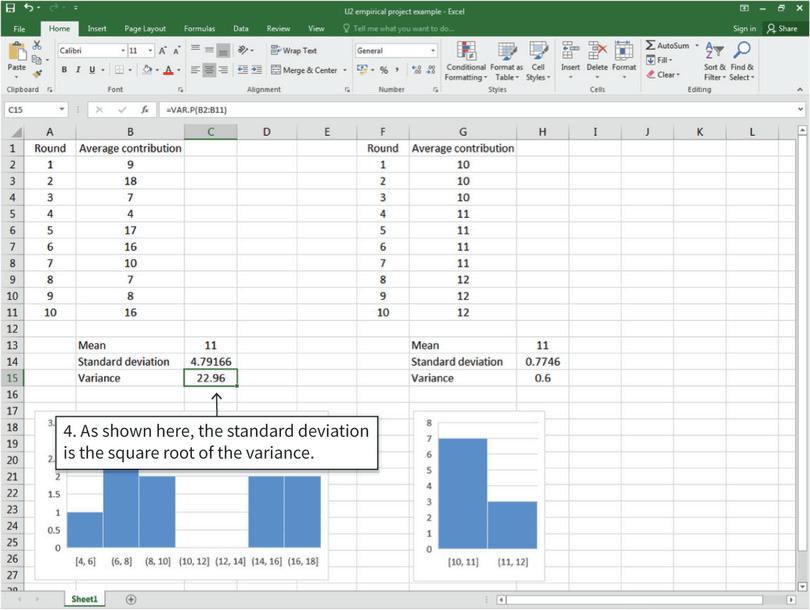Viewport: 810px width, 610px height.
Task: Select the Fill Color bucket icon
Action: 145,69
